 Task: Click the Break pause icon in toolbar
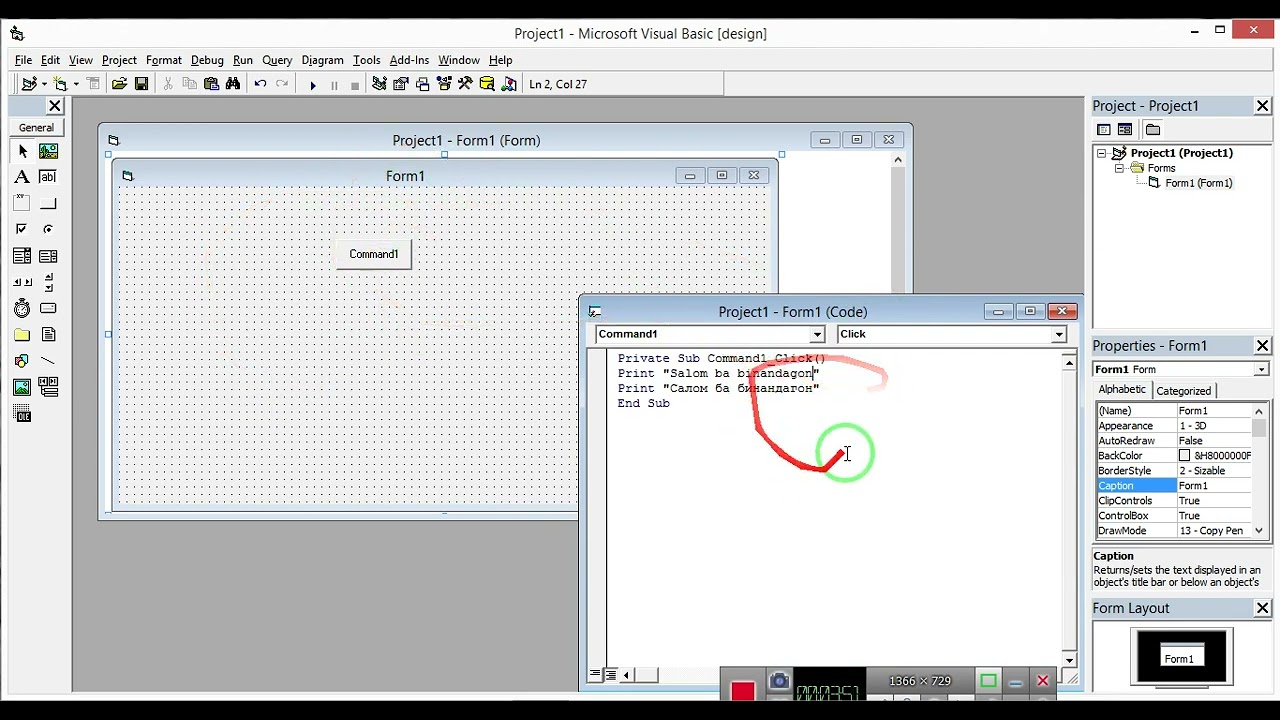(334, 85)
